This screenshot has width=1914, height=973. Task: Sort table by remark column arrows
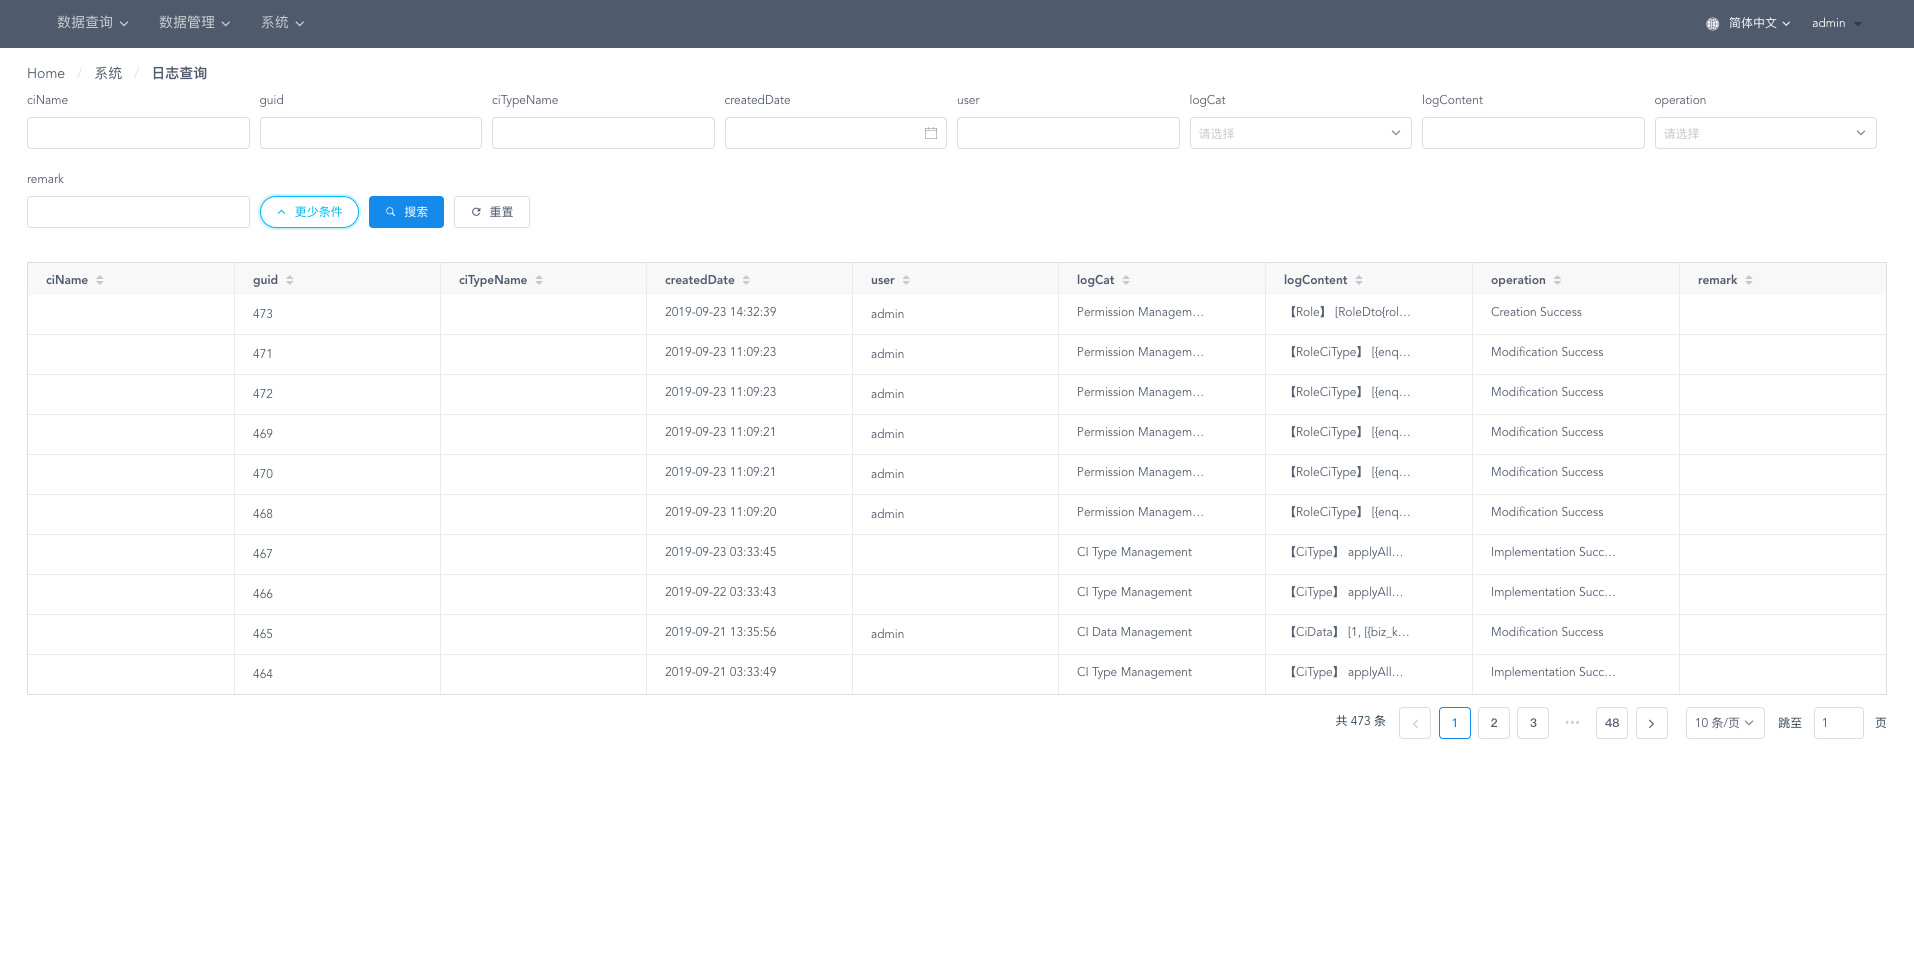tap(1749, 280)
